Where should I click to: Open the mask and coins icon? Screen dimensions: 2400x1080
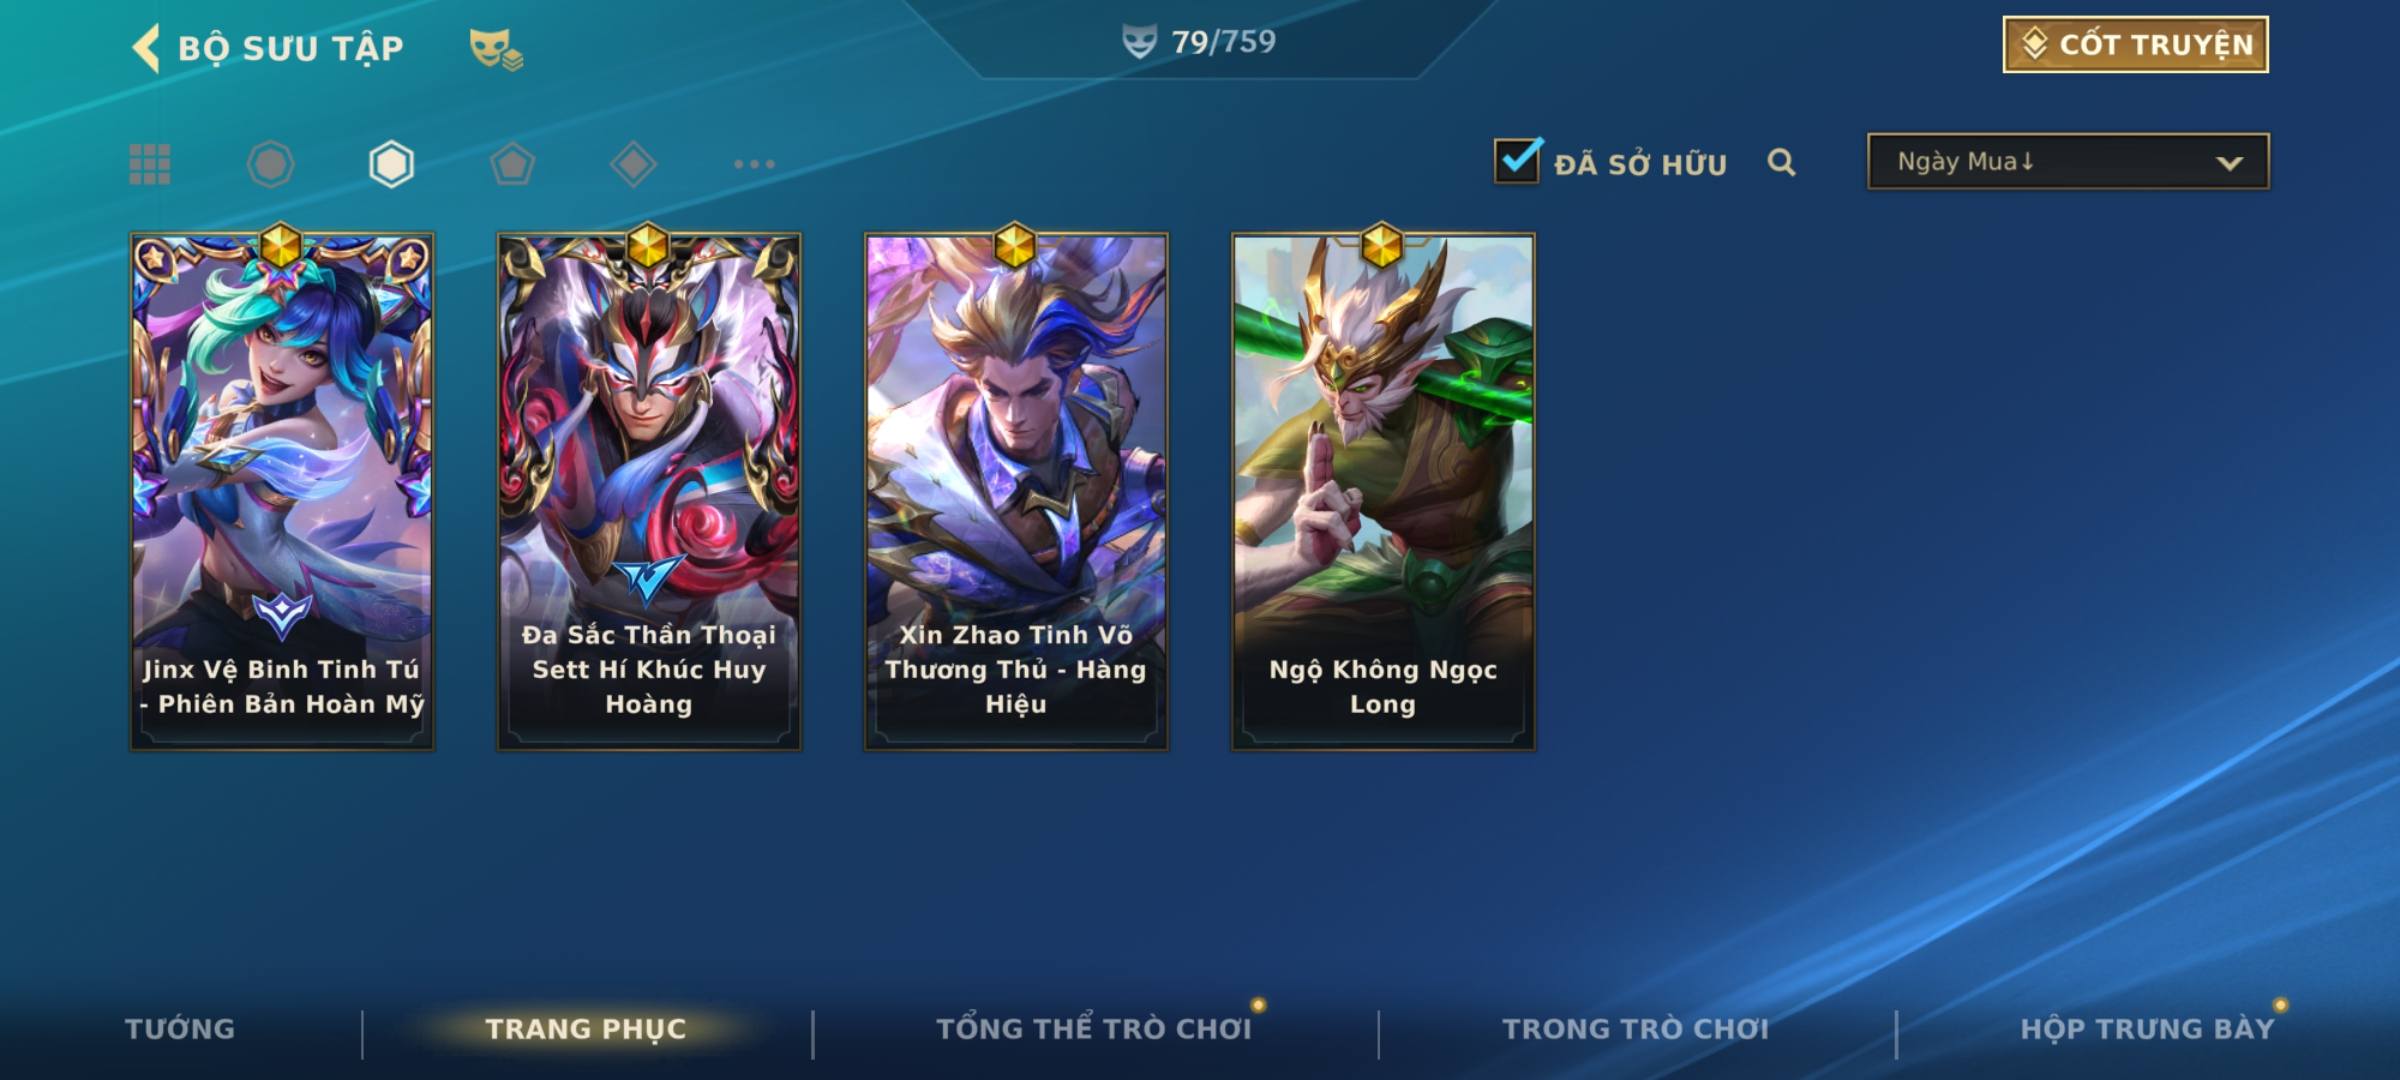[496, 48]
